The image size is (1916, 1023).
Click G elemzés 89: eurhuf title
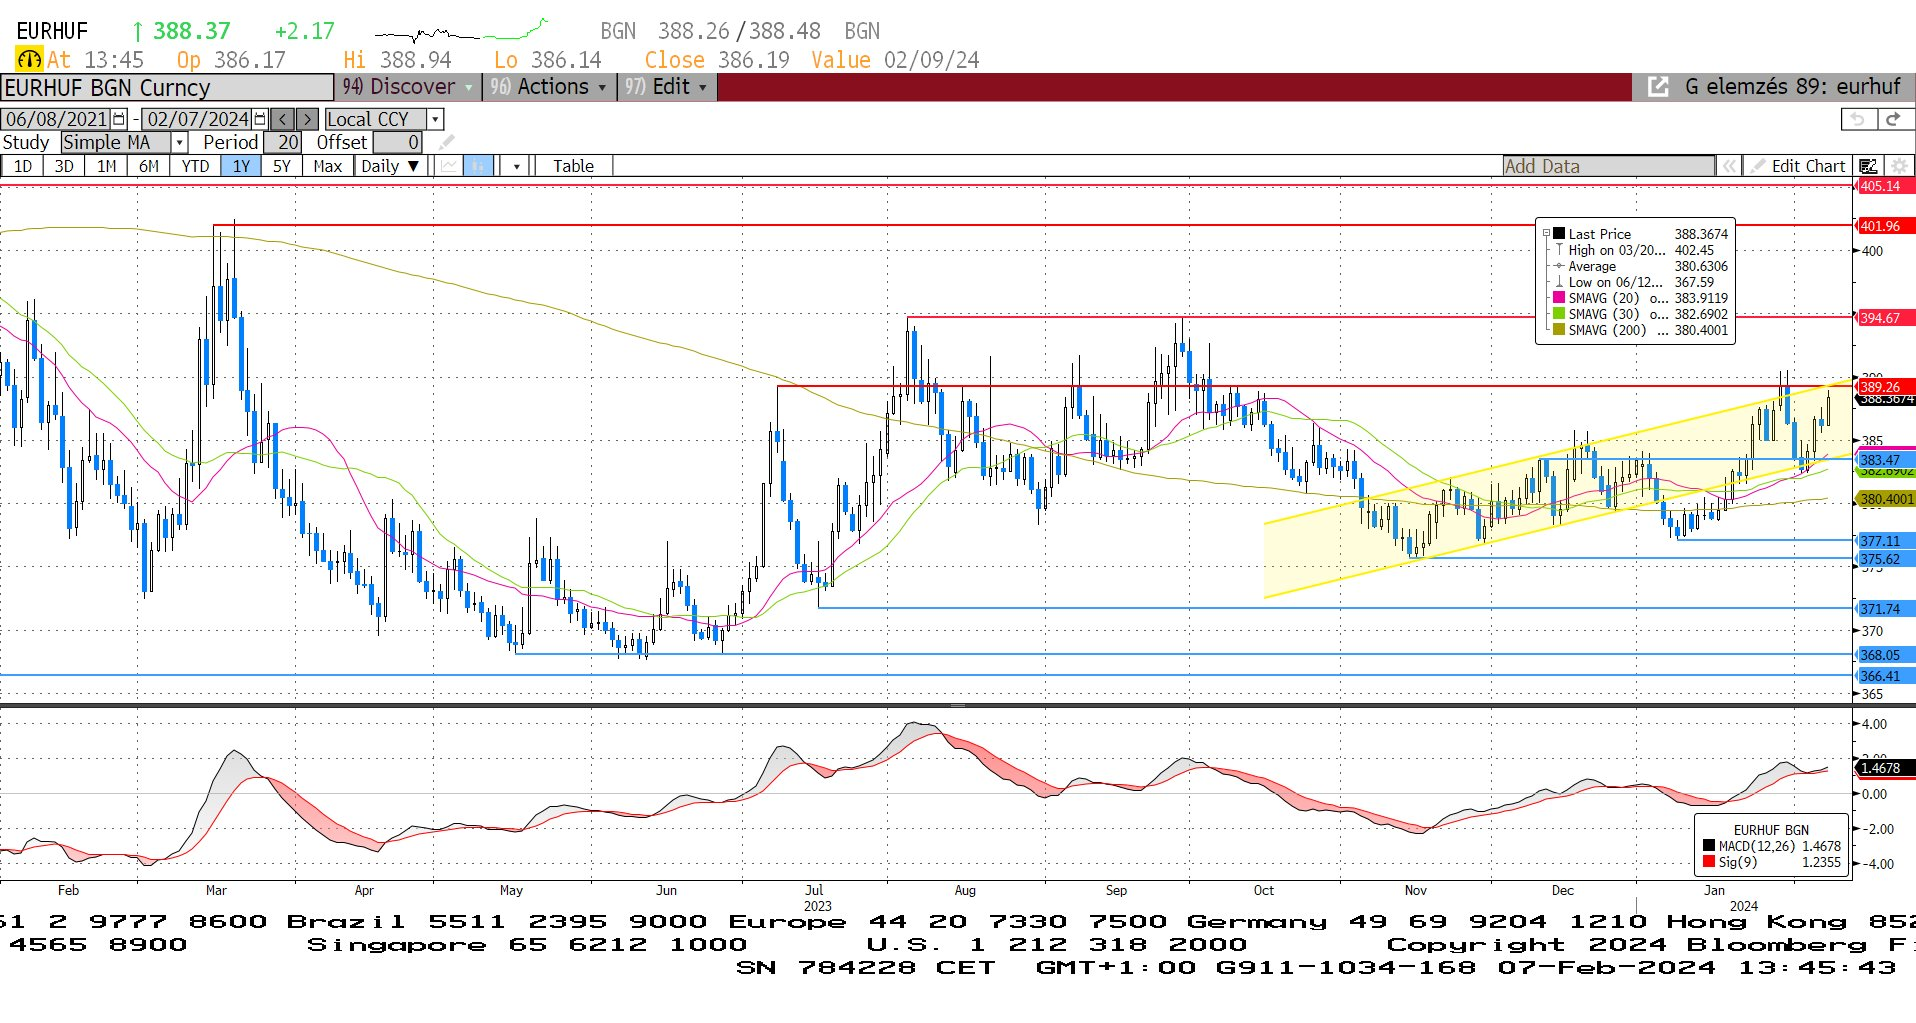point(1792,87)
